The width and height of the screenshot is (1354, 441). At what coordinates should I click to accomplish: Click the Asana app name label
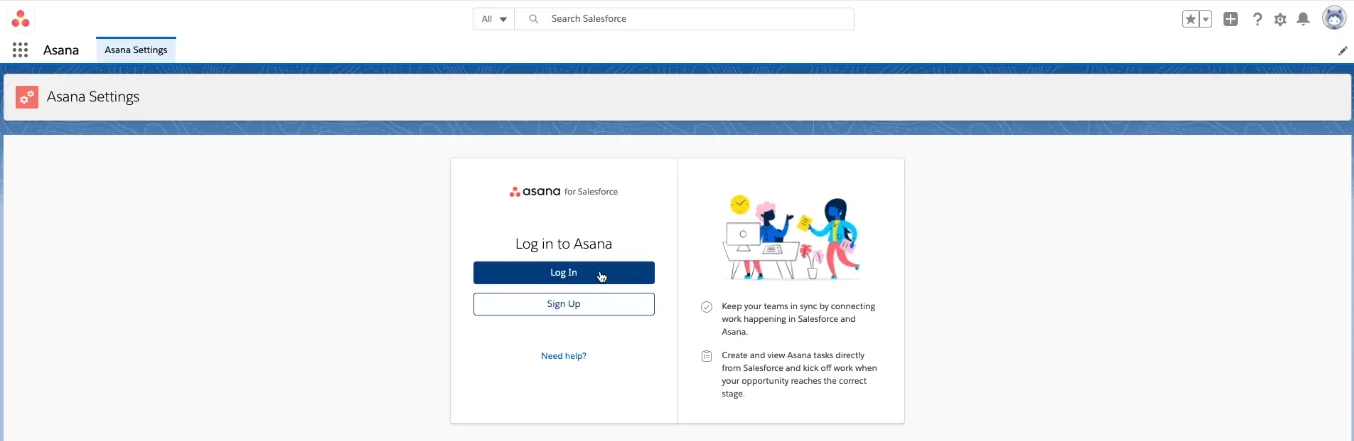61,50
